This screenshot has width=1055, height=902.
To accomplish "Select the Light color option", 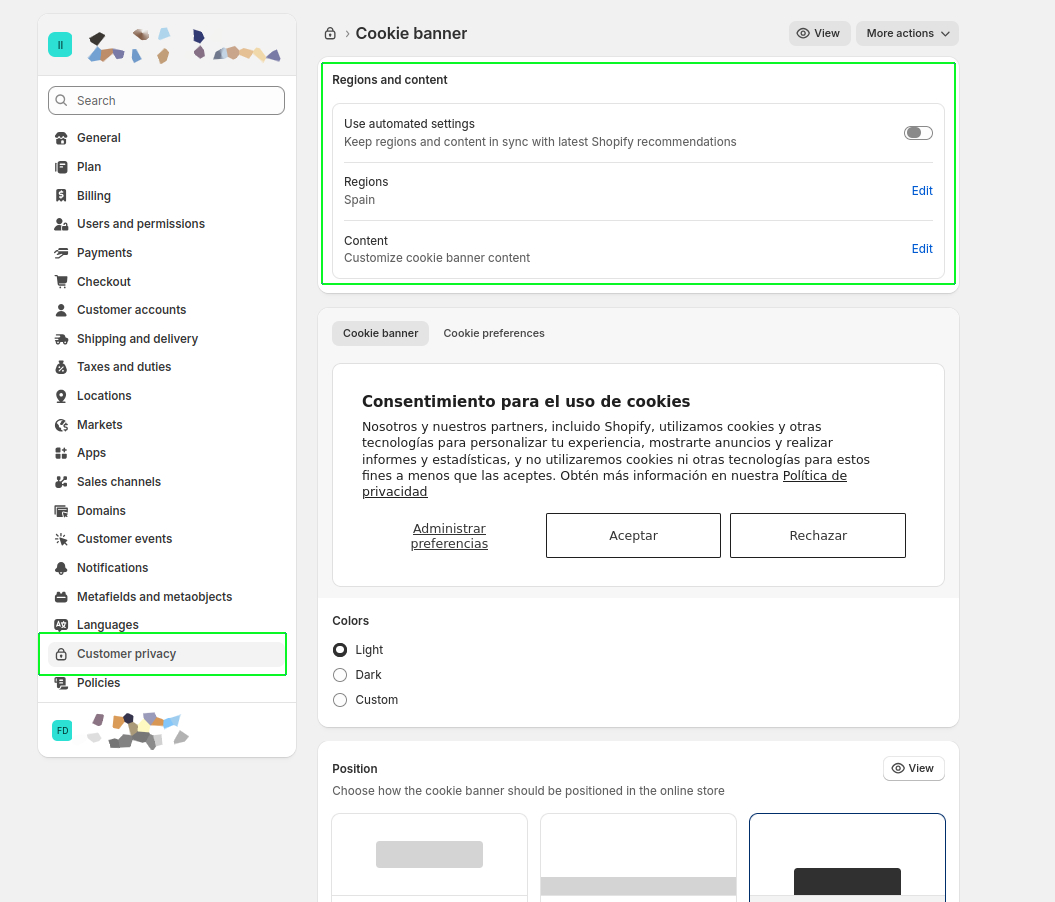I will 340,650.
